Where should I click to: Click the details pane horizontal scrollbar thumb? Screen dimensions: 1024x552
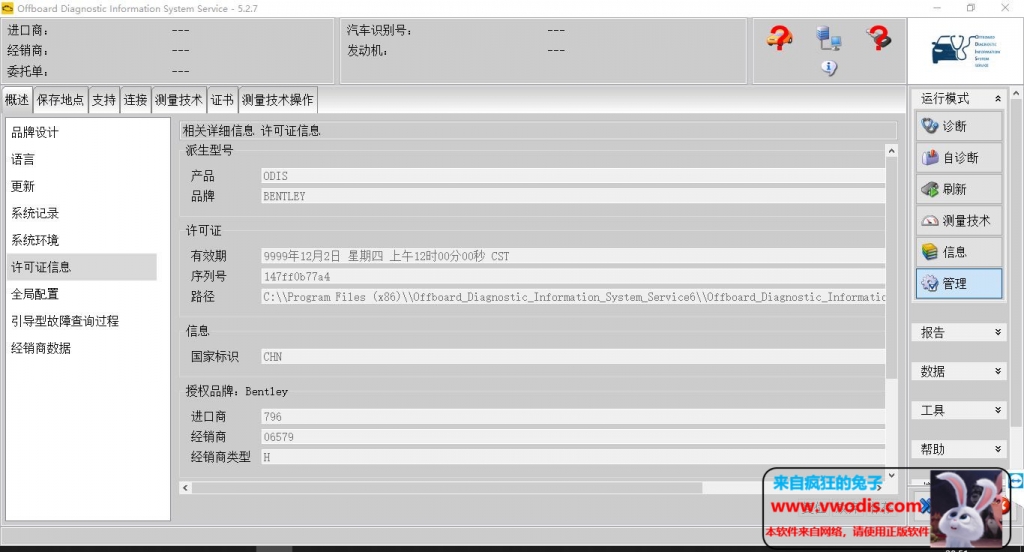[x=447, y=487]
